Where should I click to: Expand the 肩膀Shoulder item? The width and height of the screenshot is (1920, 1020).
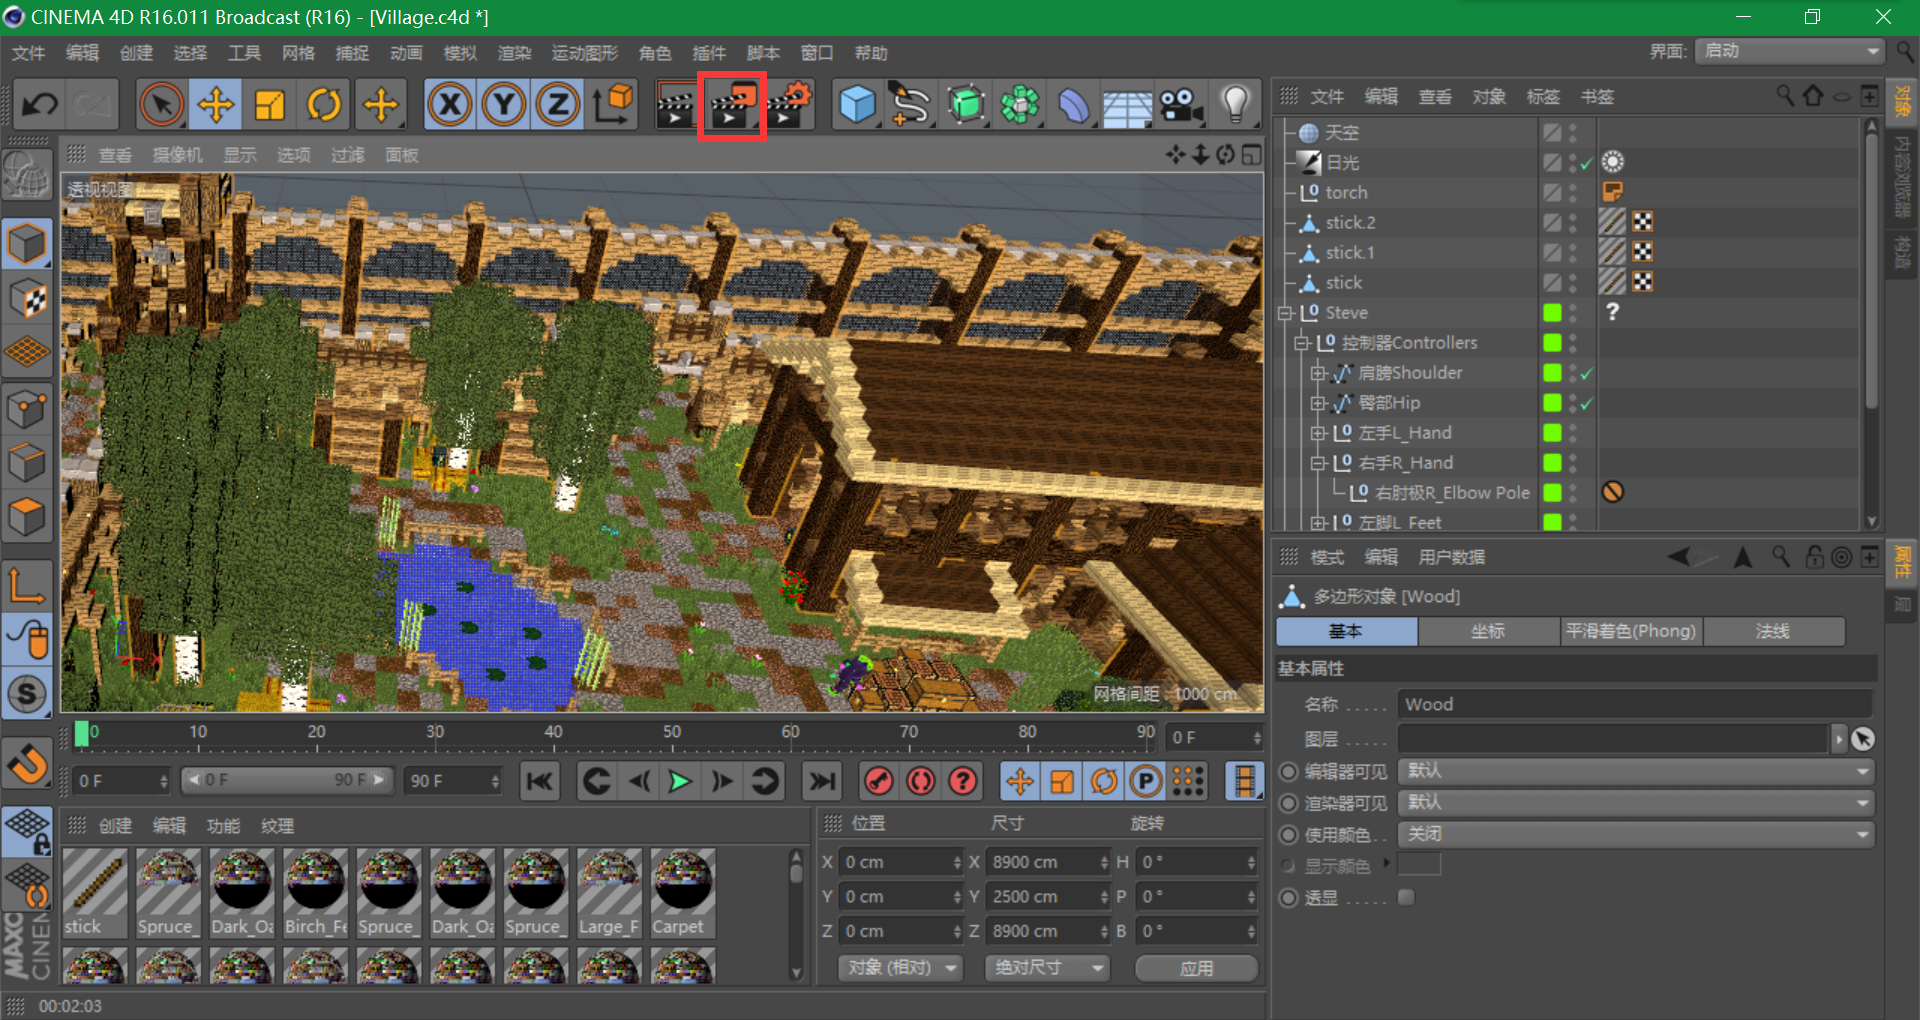(1318, 373)
